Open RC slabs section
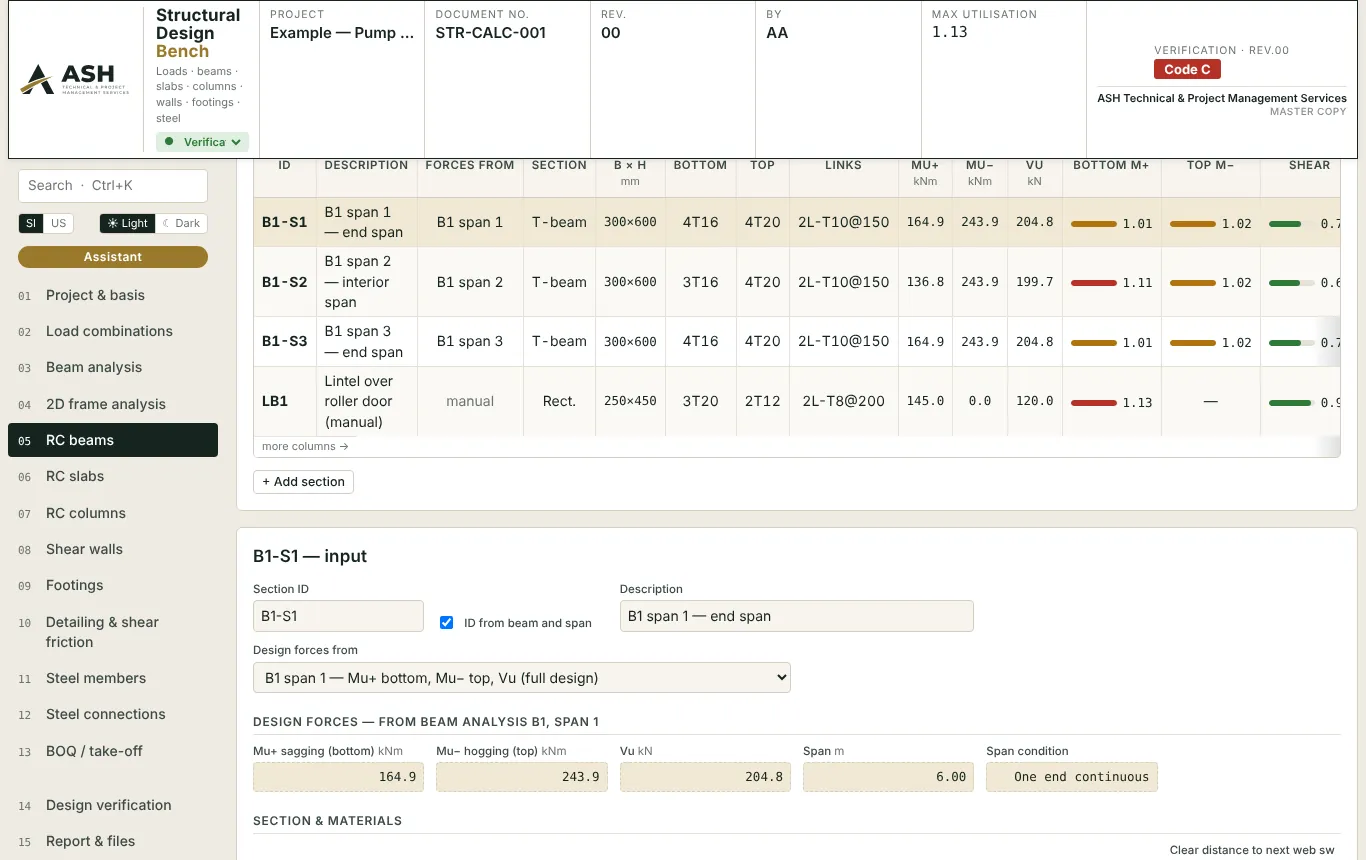 [113, 476]
